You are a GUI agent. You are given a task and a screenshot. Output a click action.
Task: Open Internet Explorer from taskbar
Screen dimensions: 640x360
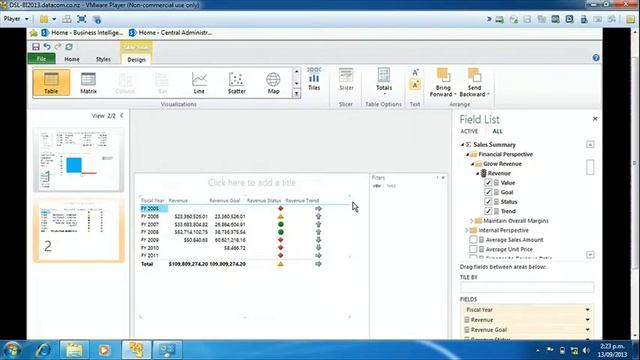coord(43,350)
